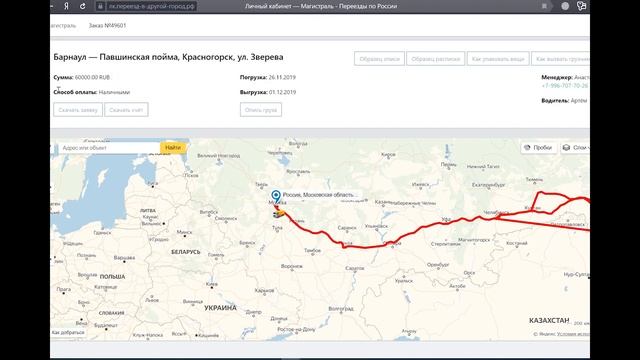Reload the page with the refresh icon

coord(82,6)
